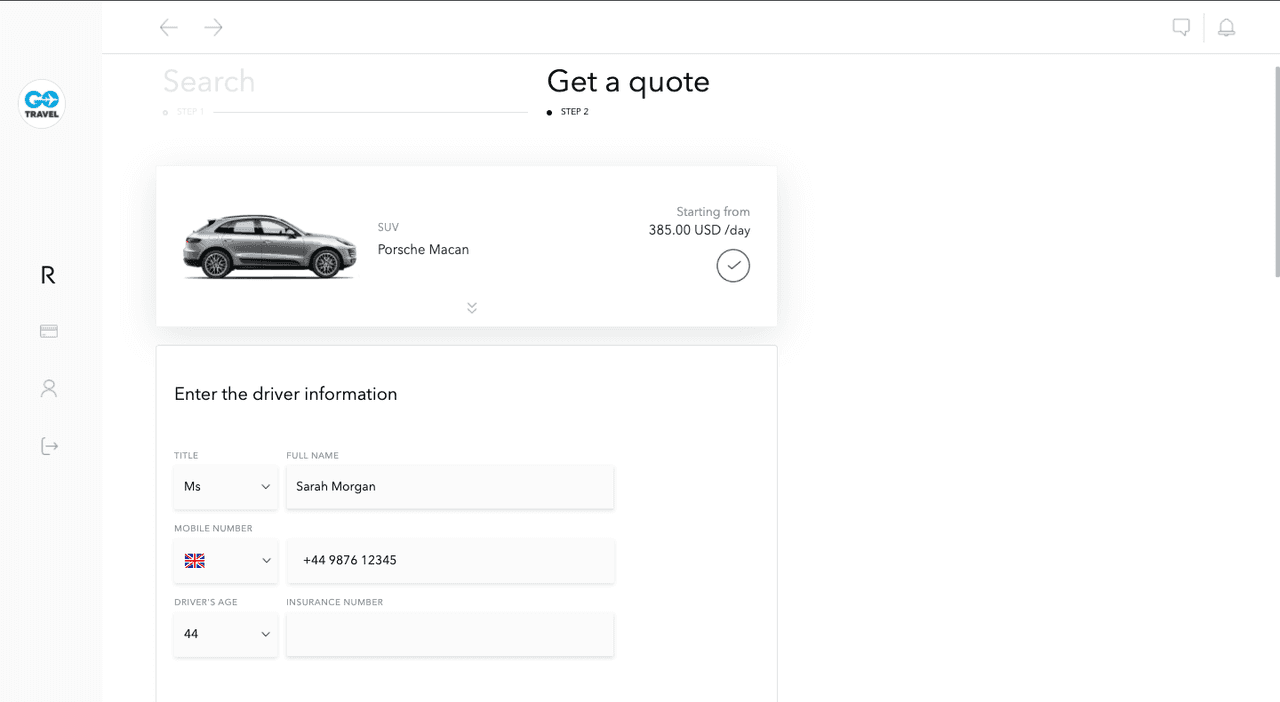Click the page vertical scrollbar

click(x=1276, y=170)
